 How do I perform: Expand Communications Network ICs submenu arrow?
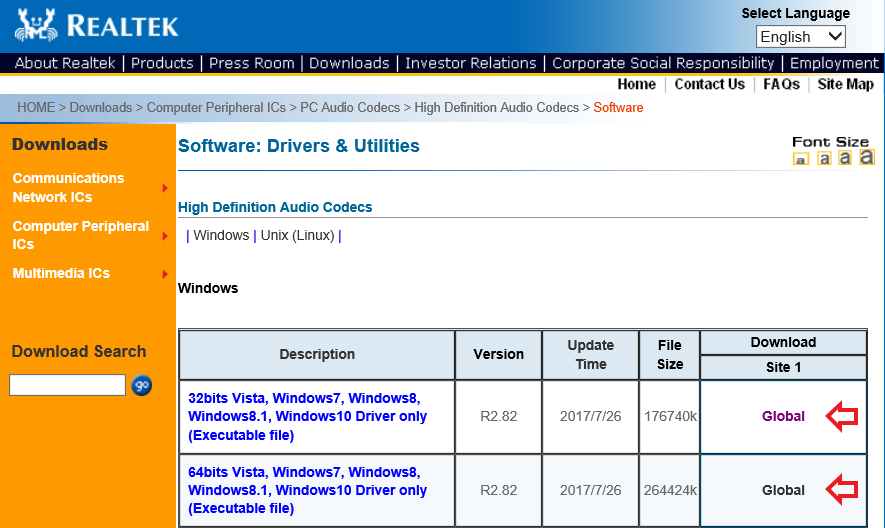click(165, 188)
